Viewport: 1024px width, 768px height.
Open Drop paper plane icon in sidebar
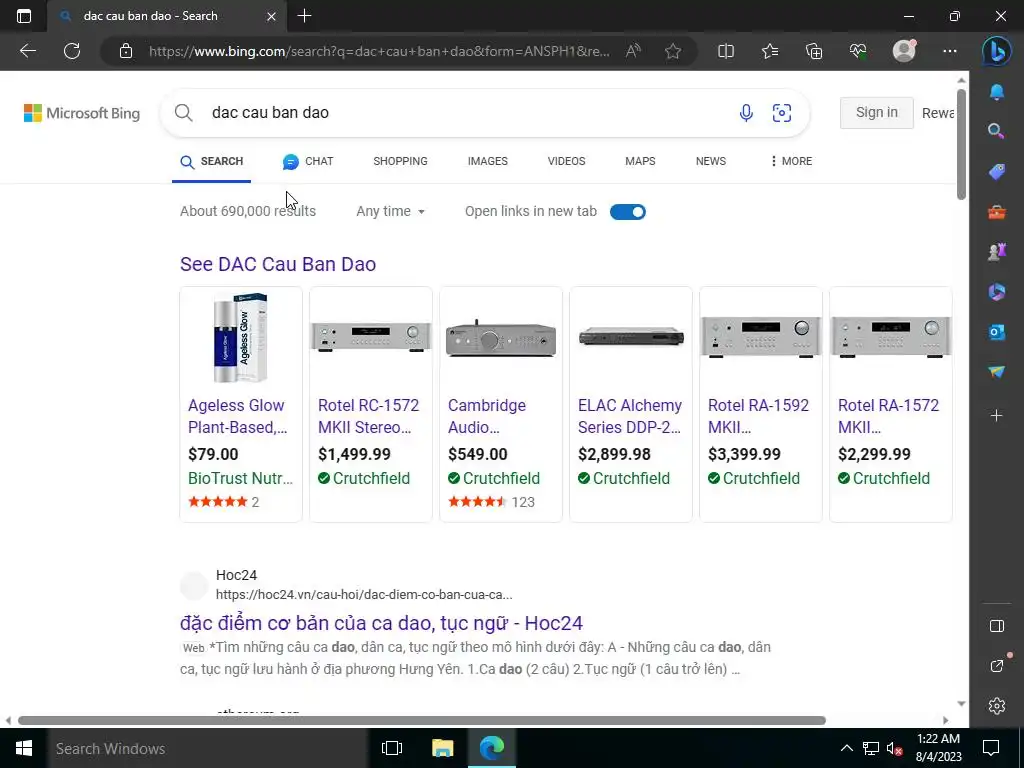997,372
